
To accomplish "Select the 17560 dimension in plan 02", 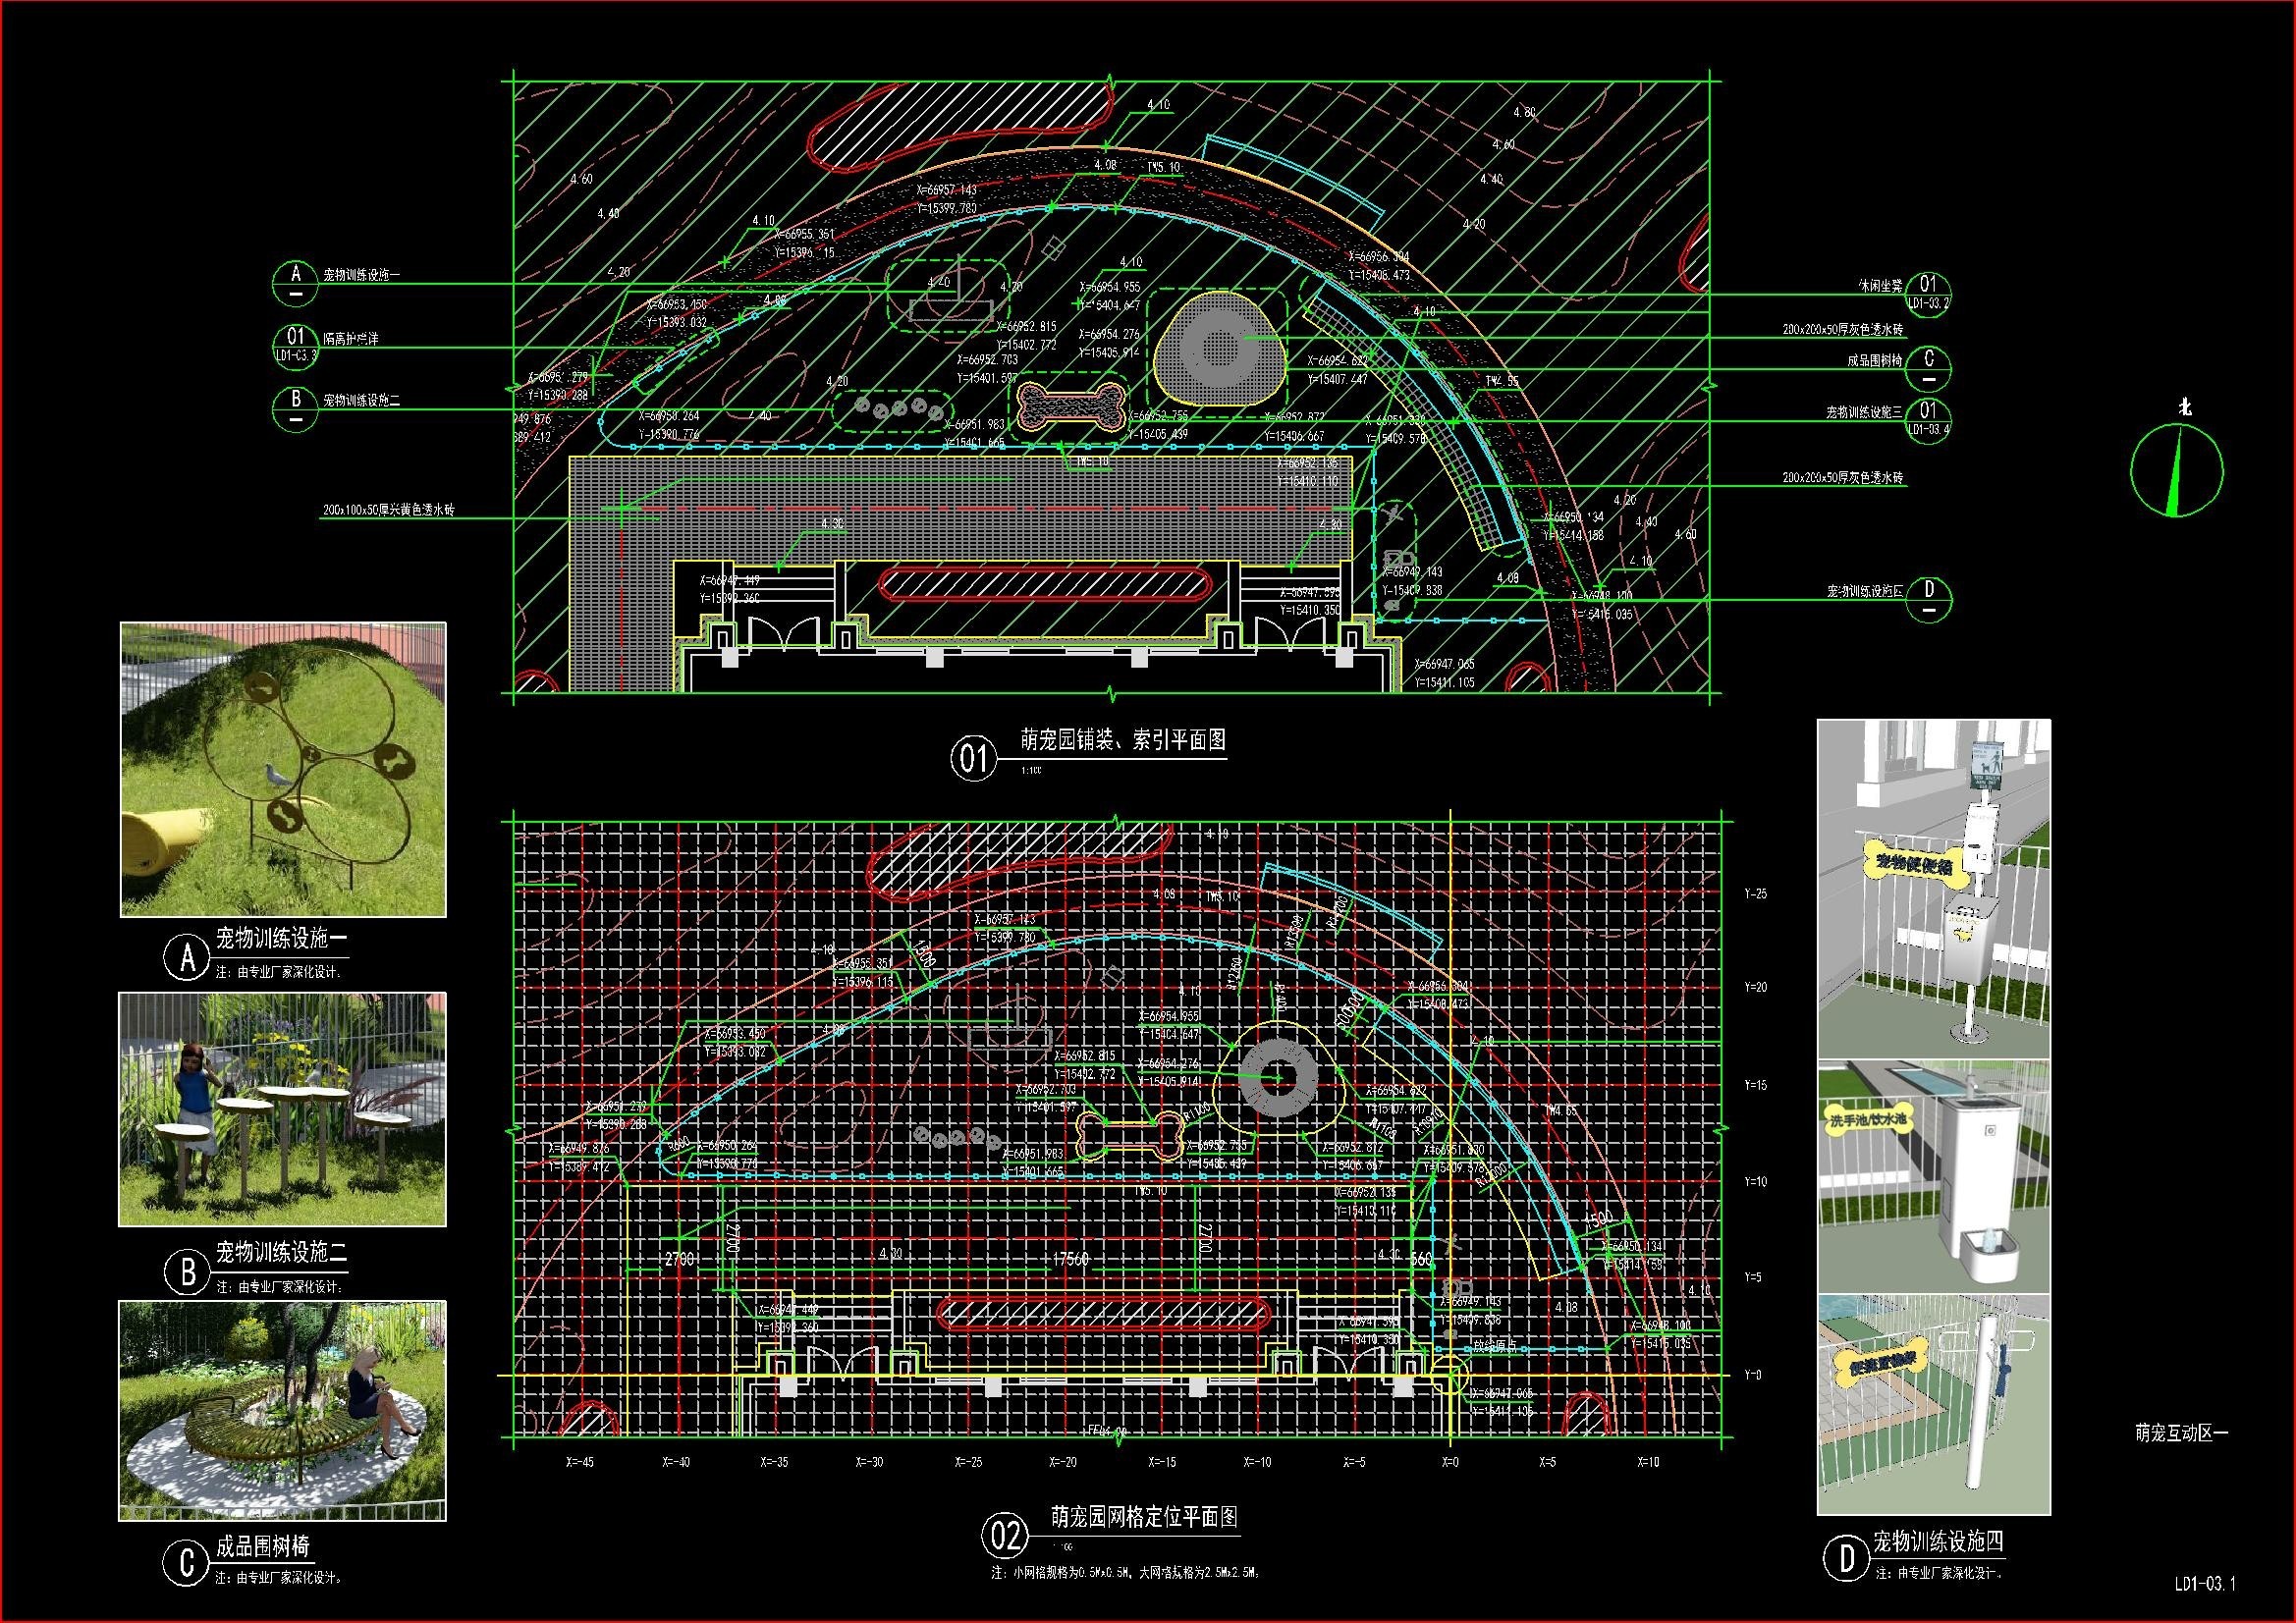I will tap(1070, 1259).
